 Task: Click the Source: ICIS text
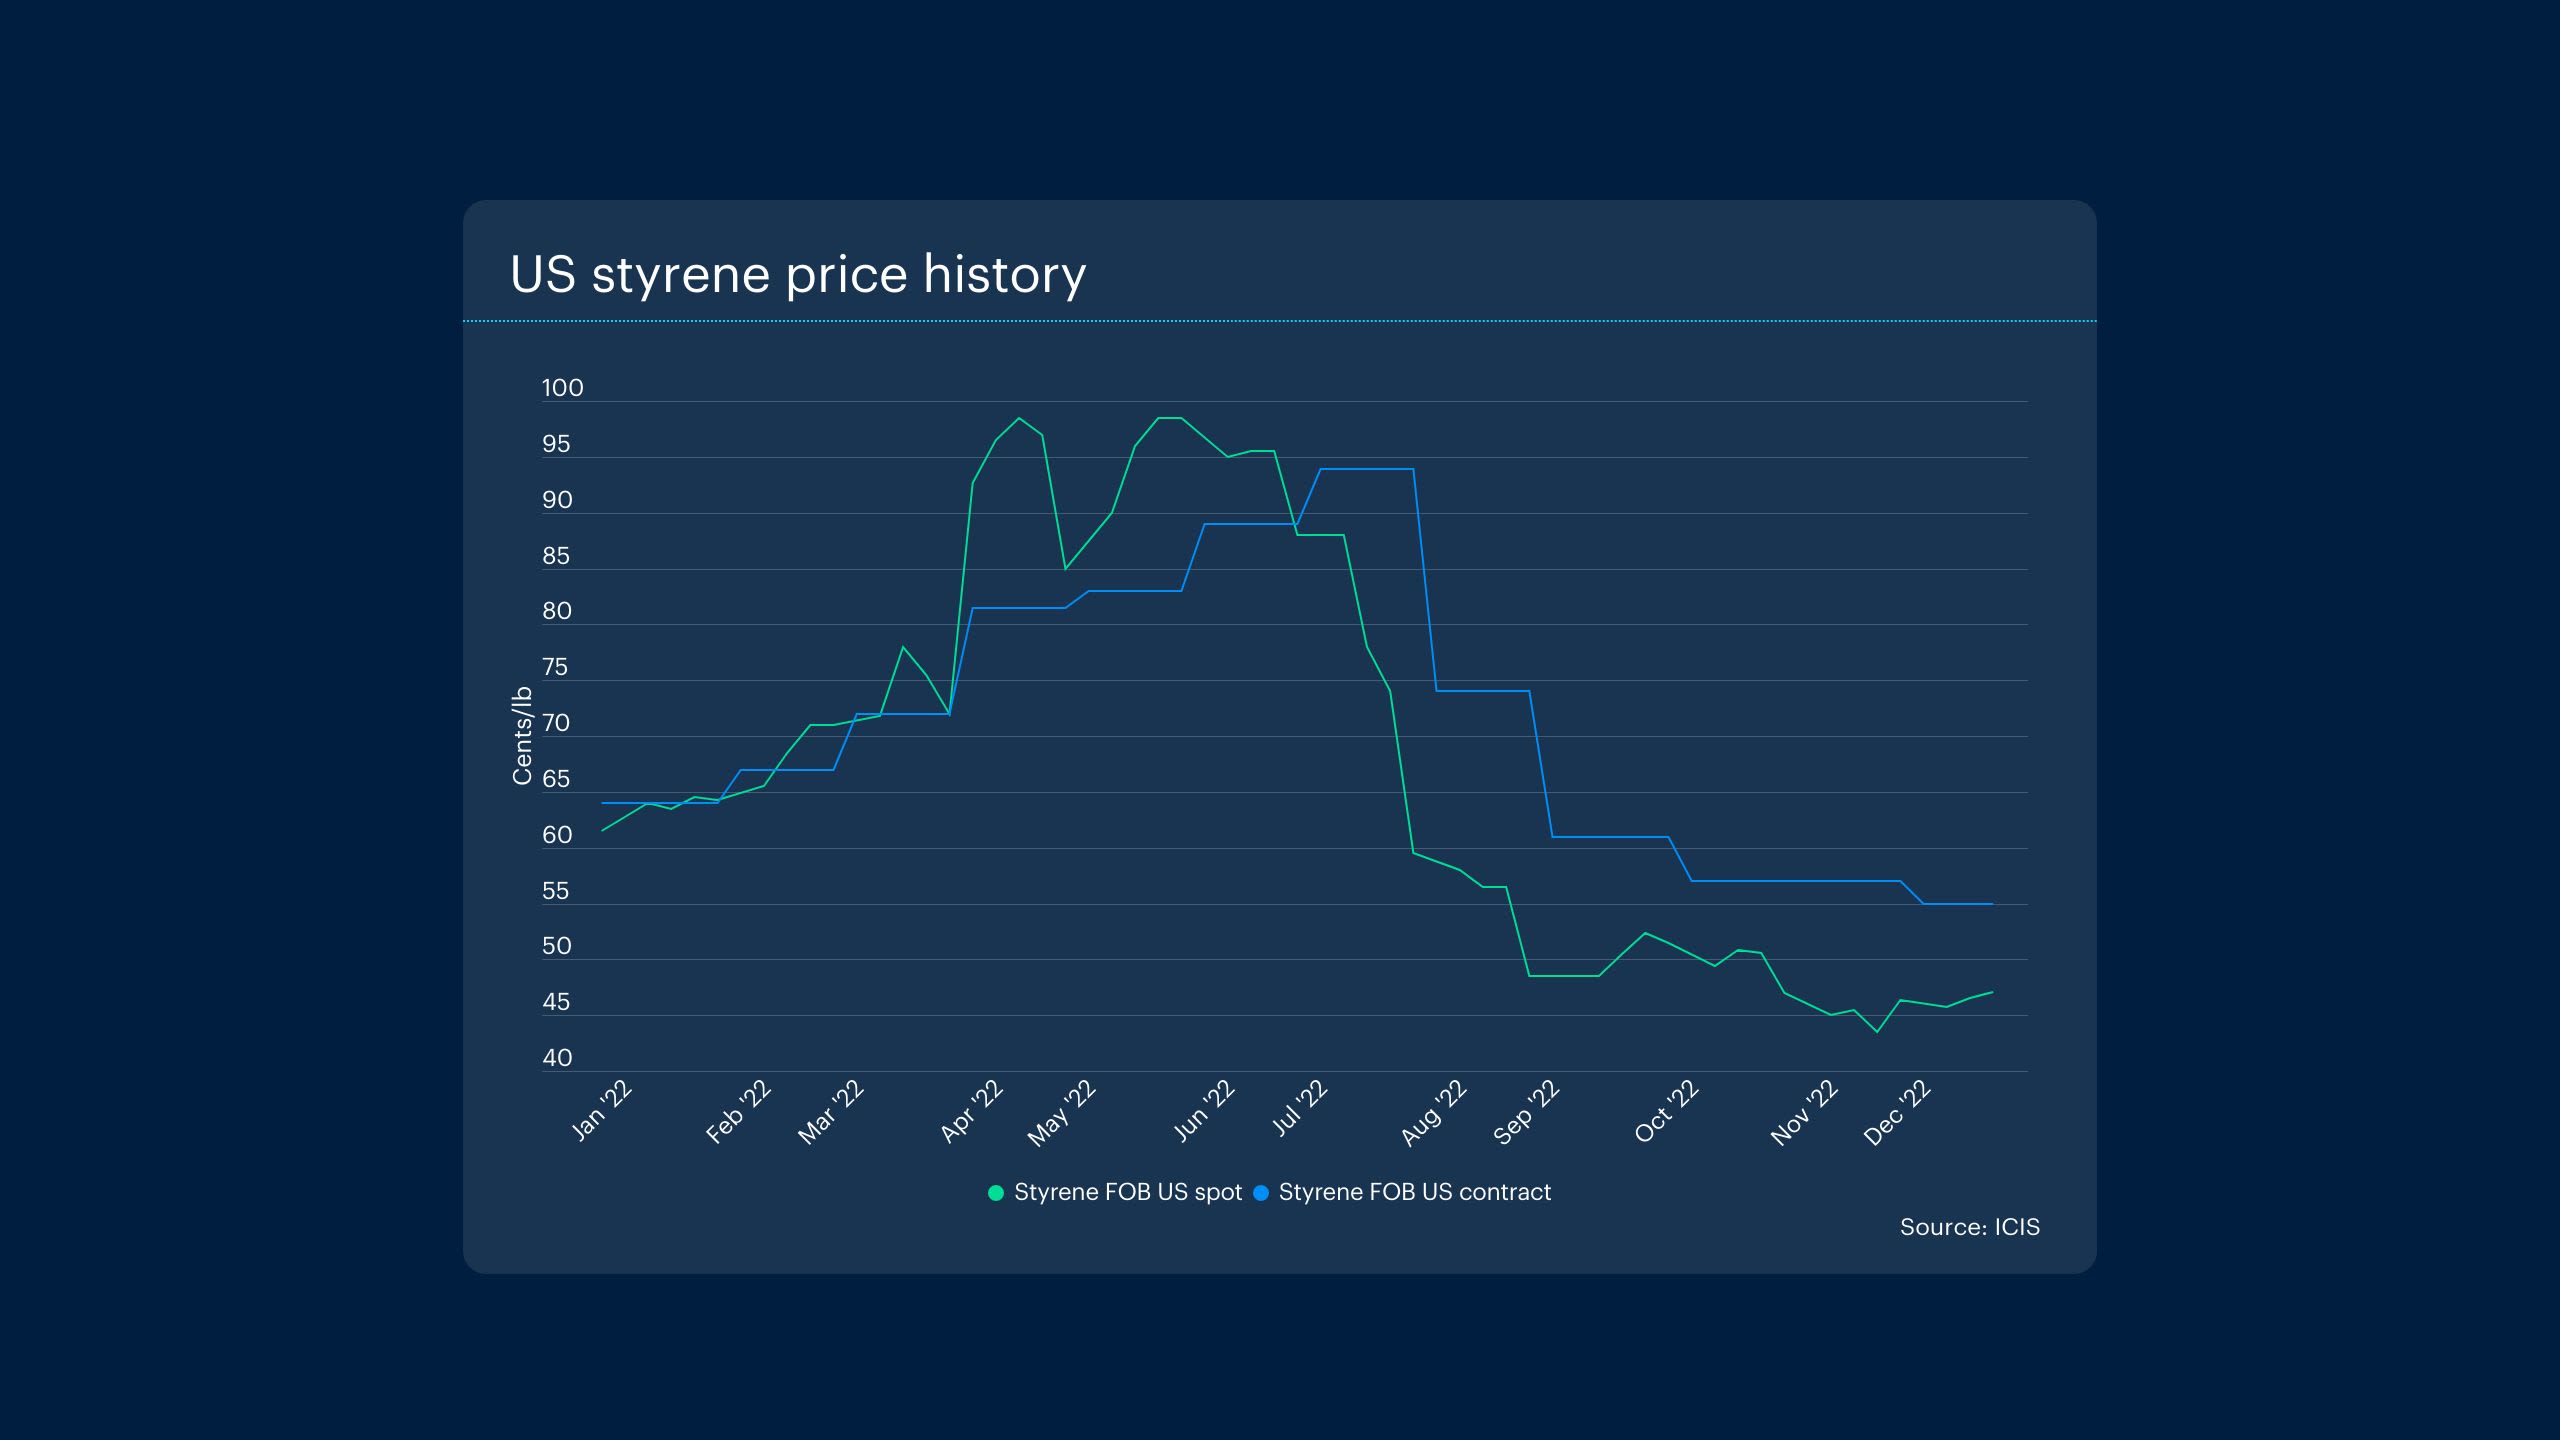point(1969,1227)
